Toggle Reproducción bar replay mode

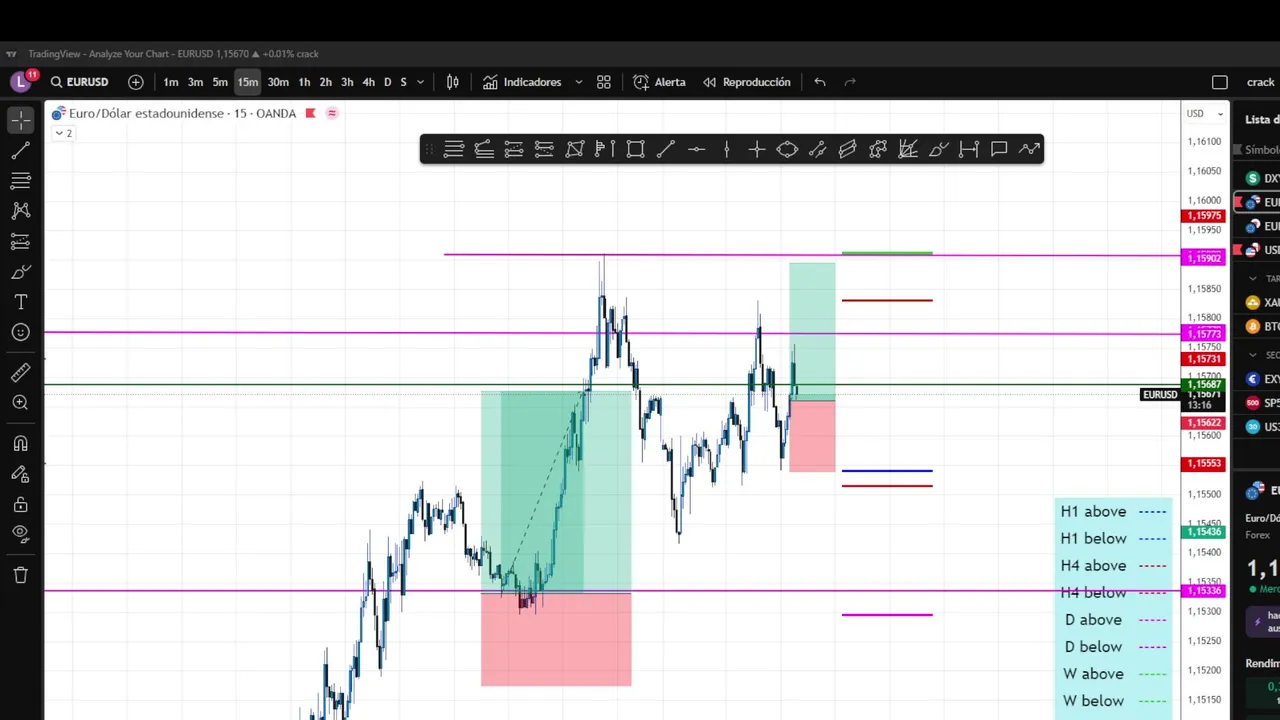746,82
